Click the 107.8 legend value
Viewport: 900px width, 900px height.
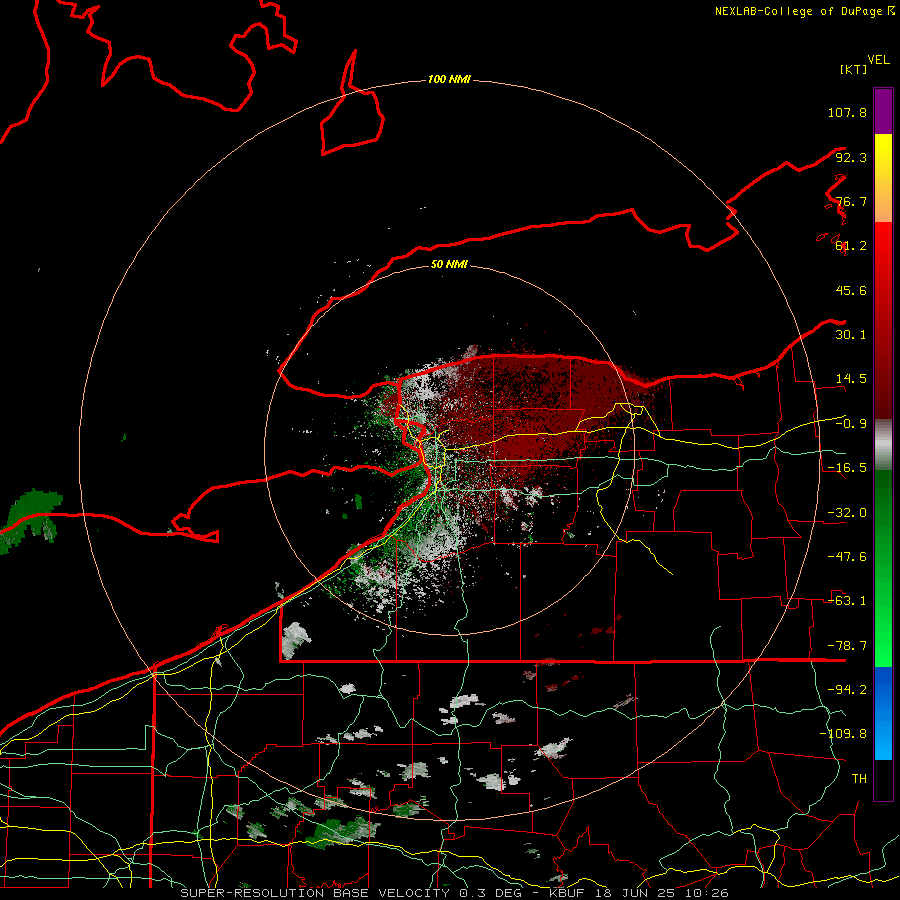pyautogui.click(x=847, y=112)
